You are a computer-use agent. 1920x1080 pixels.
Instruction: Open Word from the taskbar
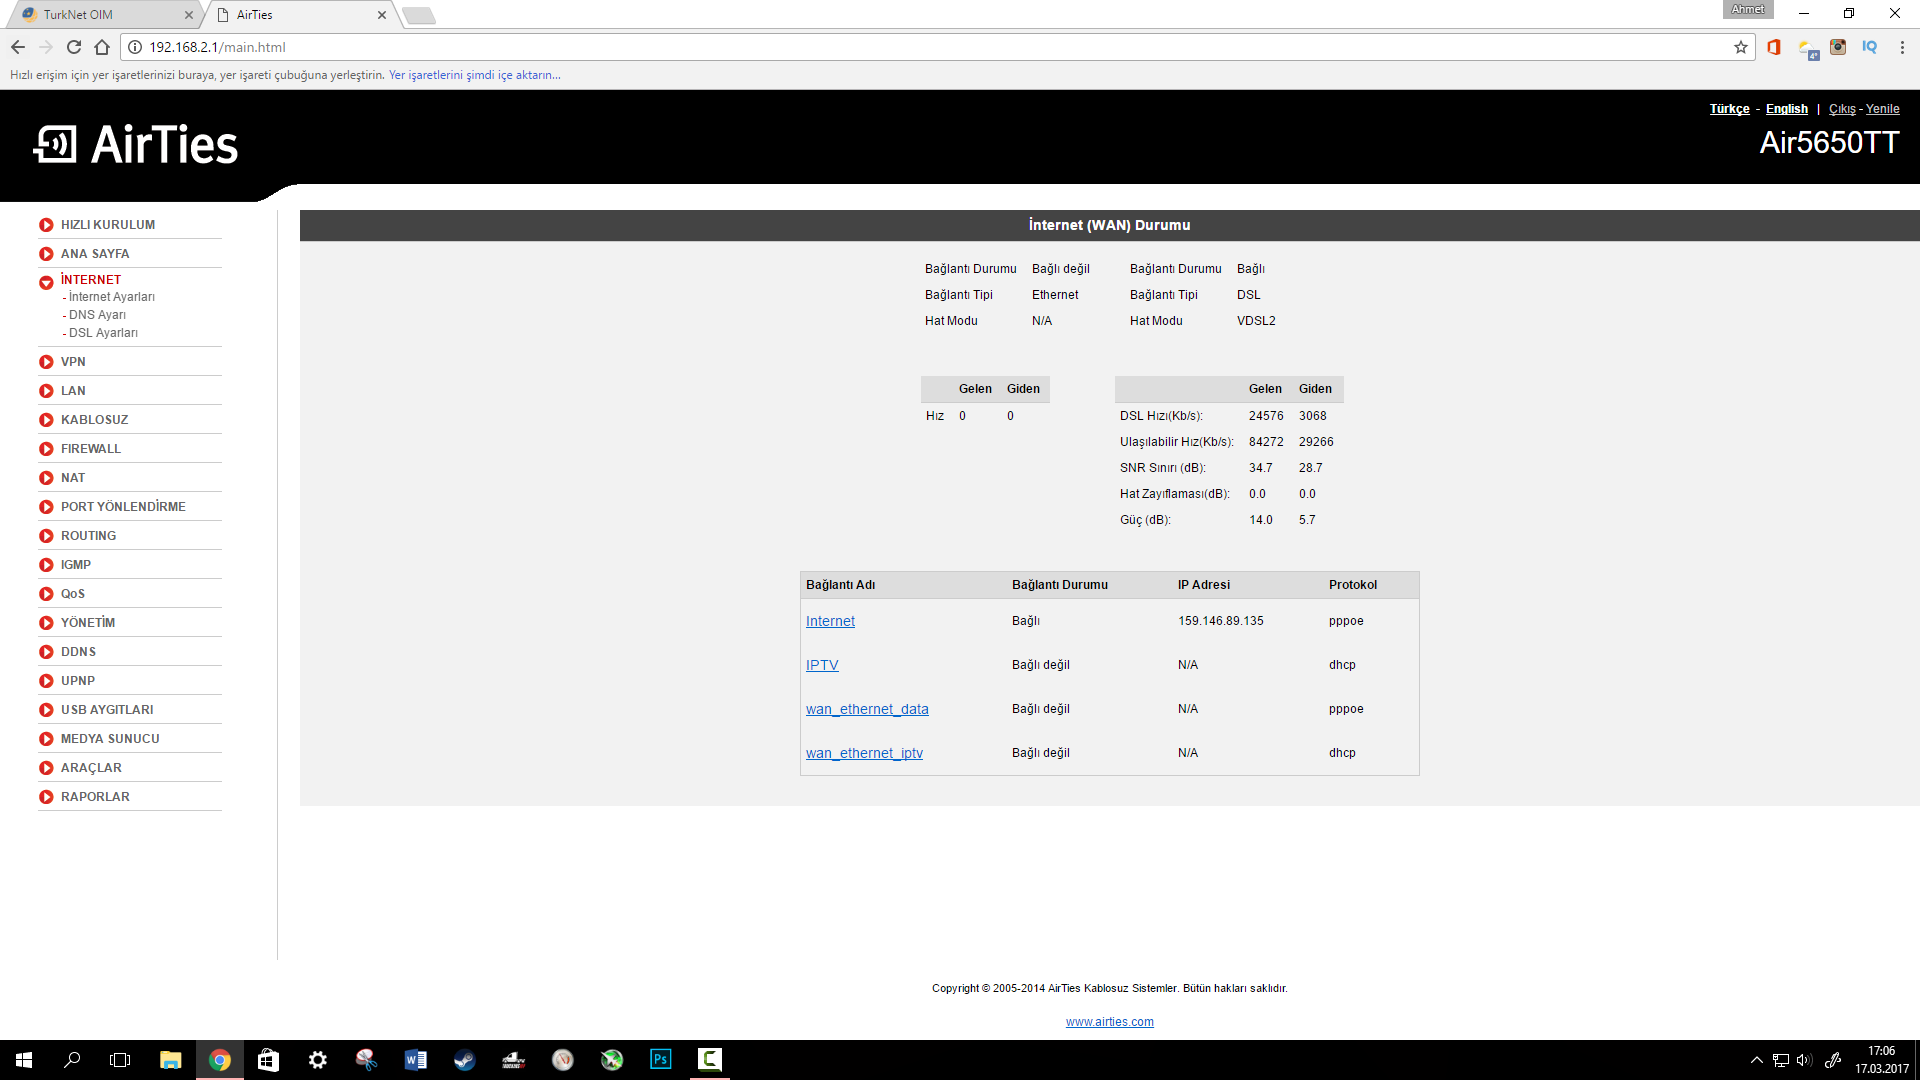(415, 1060)
